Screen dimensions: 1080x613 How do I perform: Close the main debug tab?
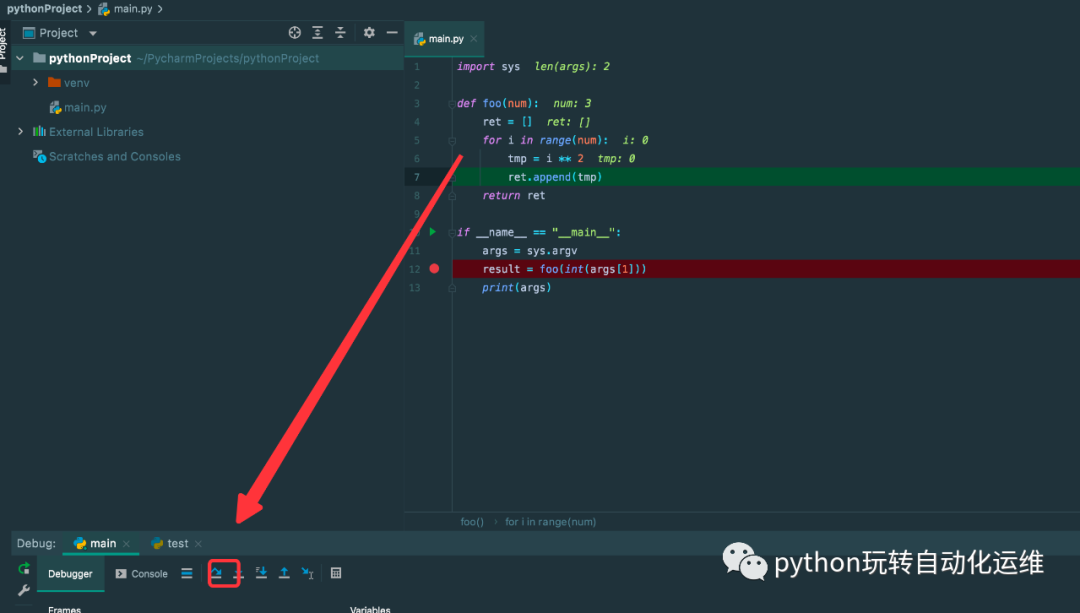point(126,544)
